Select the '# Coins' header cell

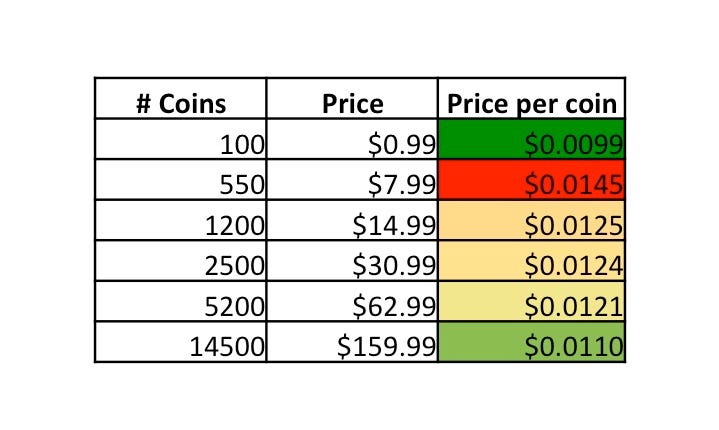pos(180,99)
